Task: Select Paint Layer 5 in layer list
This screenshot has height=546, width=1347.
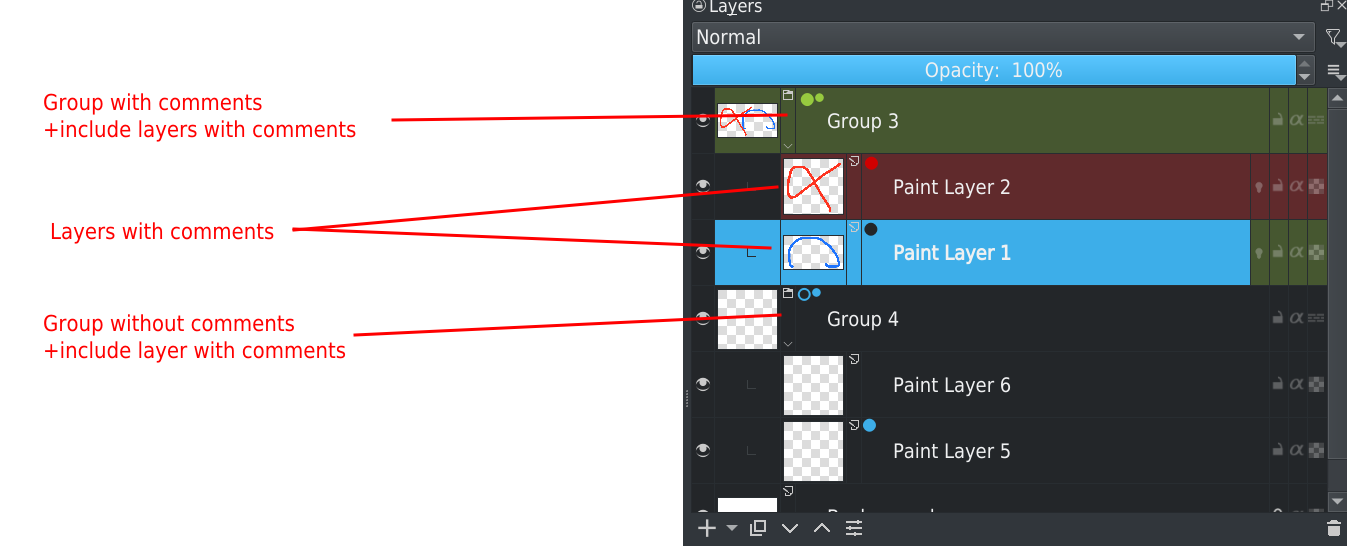Action: [x=951, y=451]
